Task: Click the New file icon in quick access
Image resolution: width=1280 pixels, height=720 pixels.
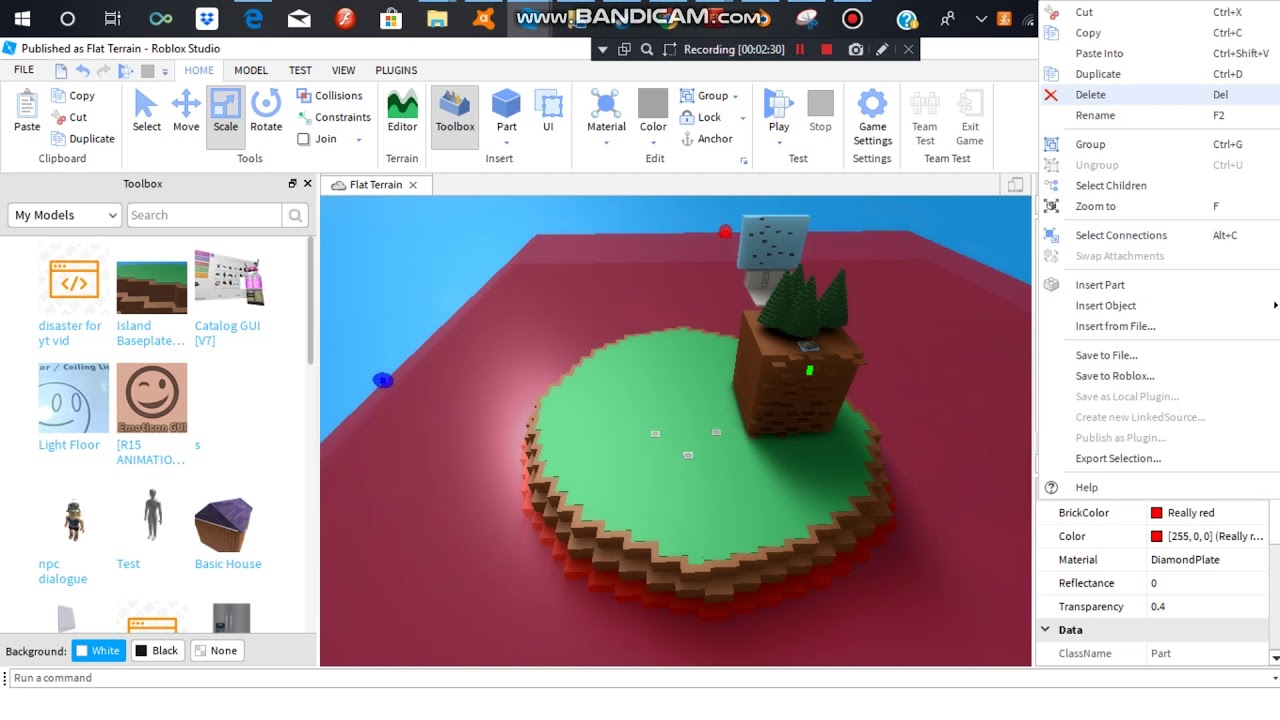Action: pos(61,71)
